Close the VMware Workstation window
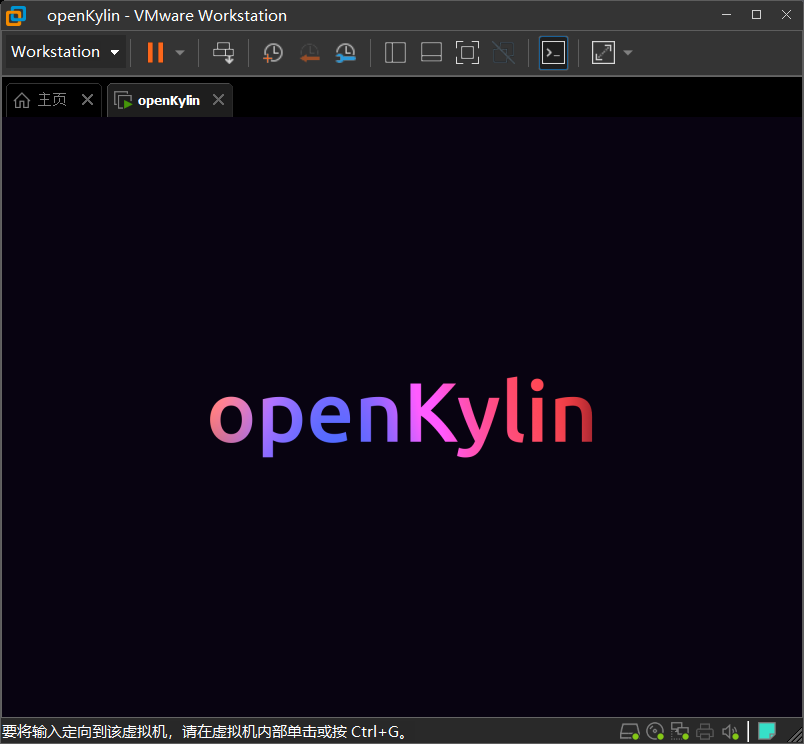 tap(787, 15)
